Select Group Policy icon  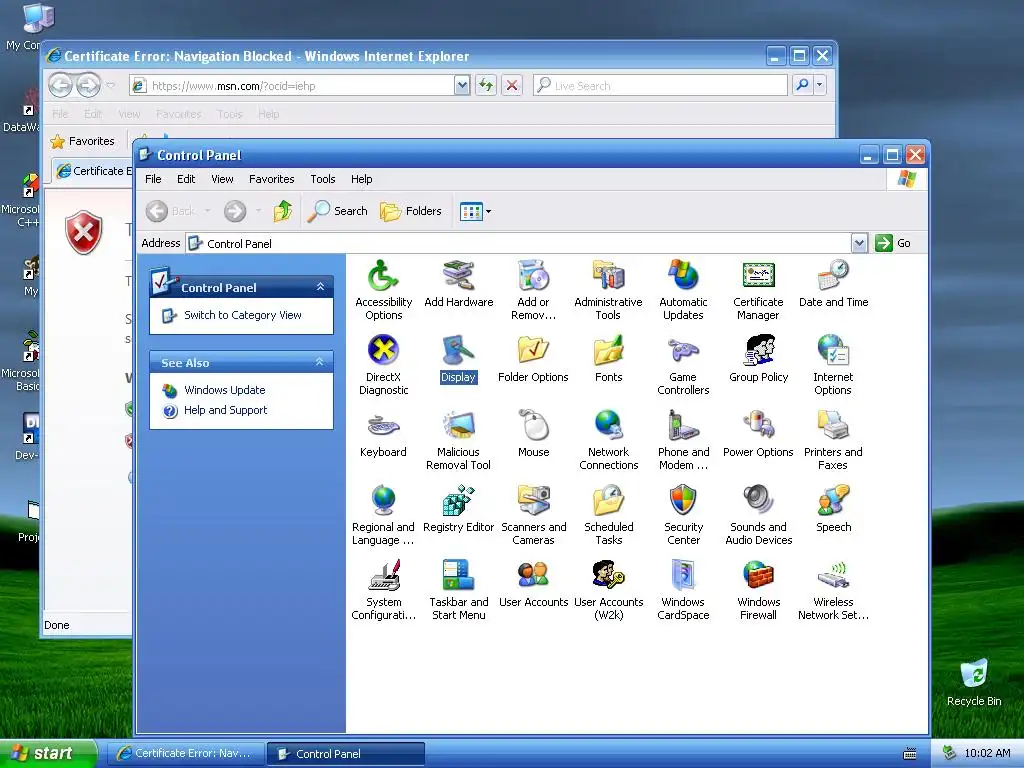758,359
